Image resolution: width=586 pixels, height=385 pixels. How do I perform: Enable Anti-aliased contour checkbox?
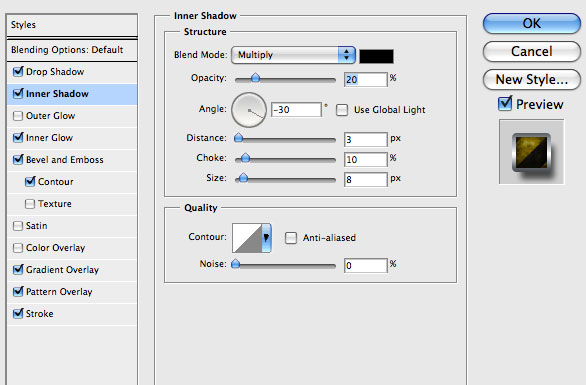[x=291, y=238]
